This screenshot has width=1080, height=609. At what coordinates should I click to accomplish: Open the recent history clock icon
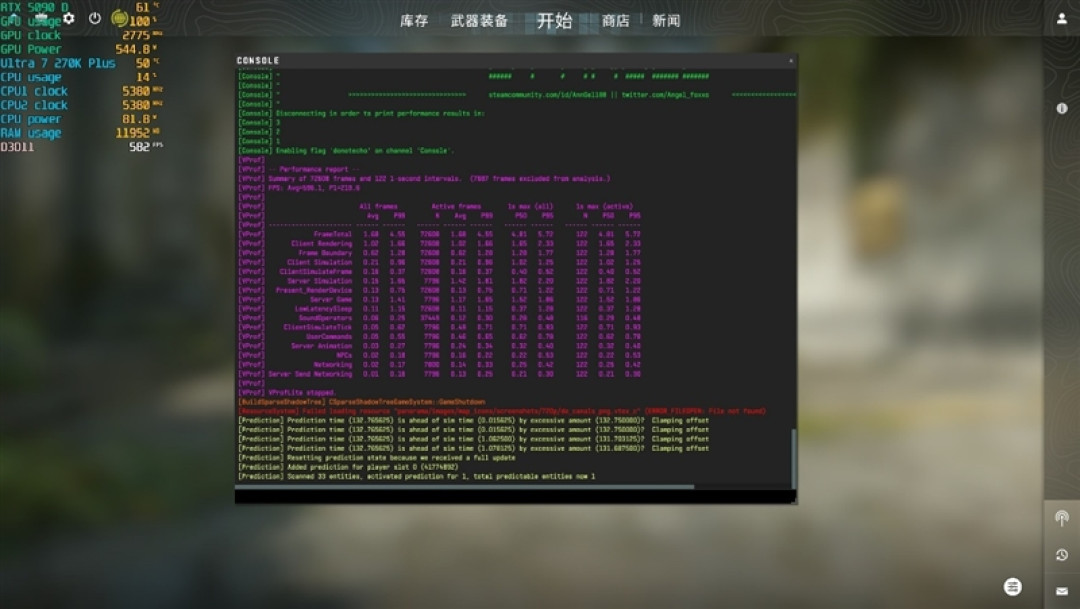tap(1062, 555)
